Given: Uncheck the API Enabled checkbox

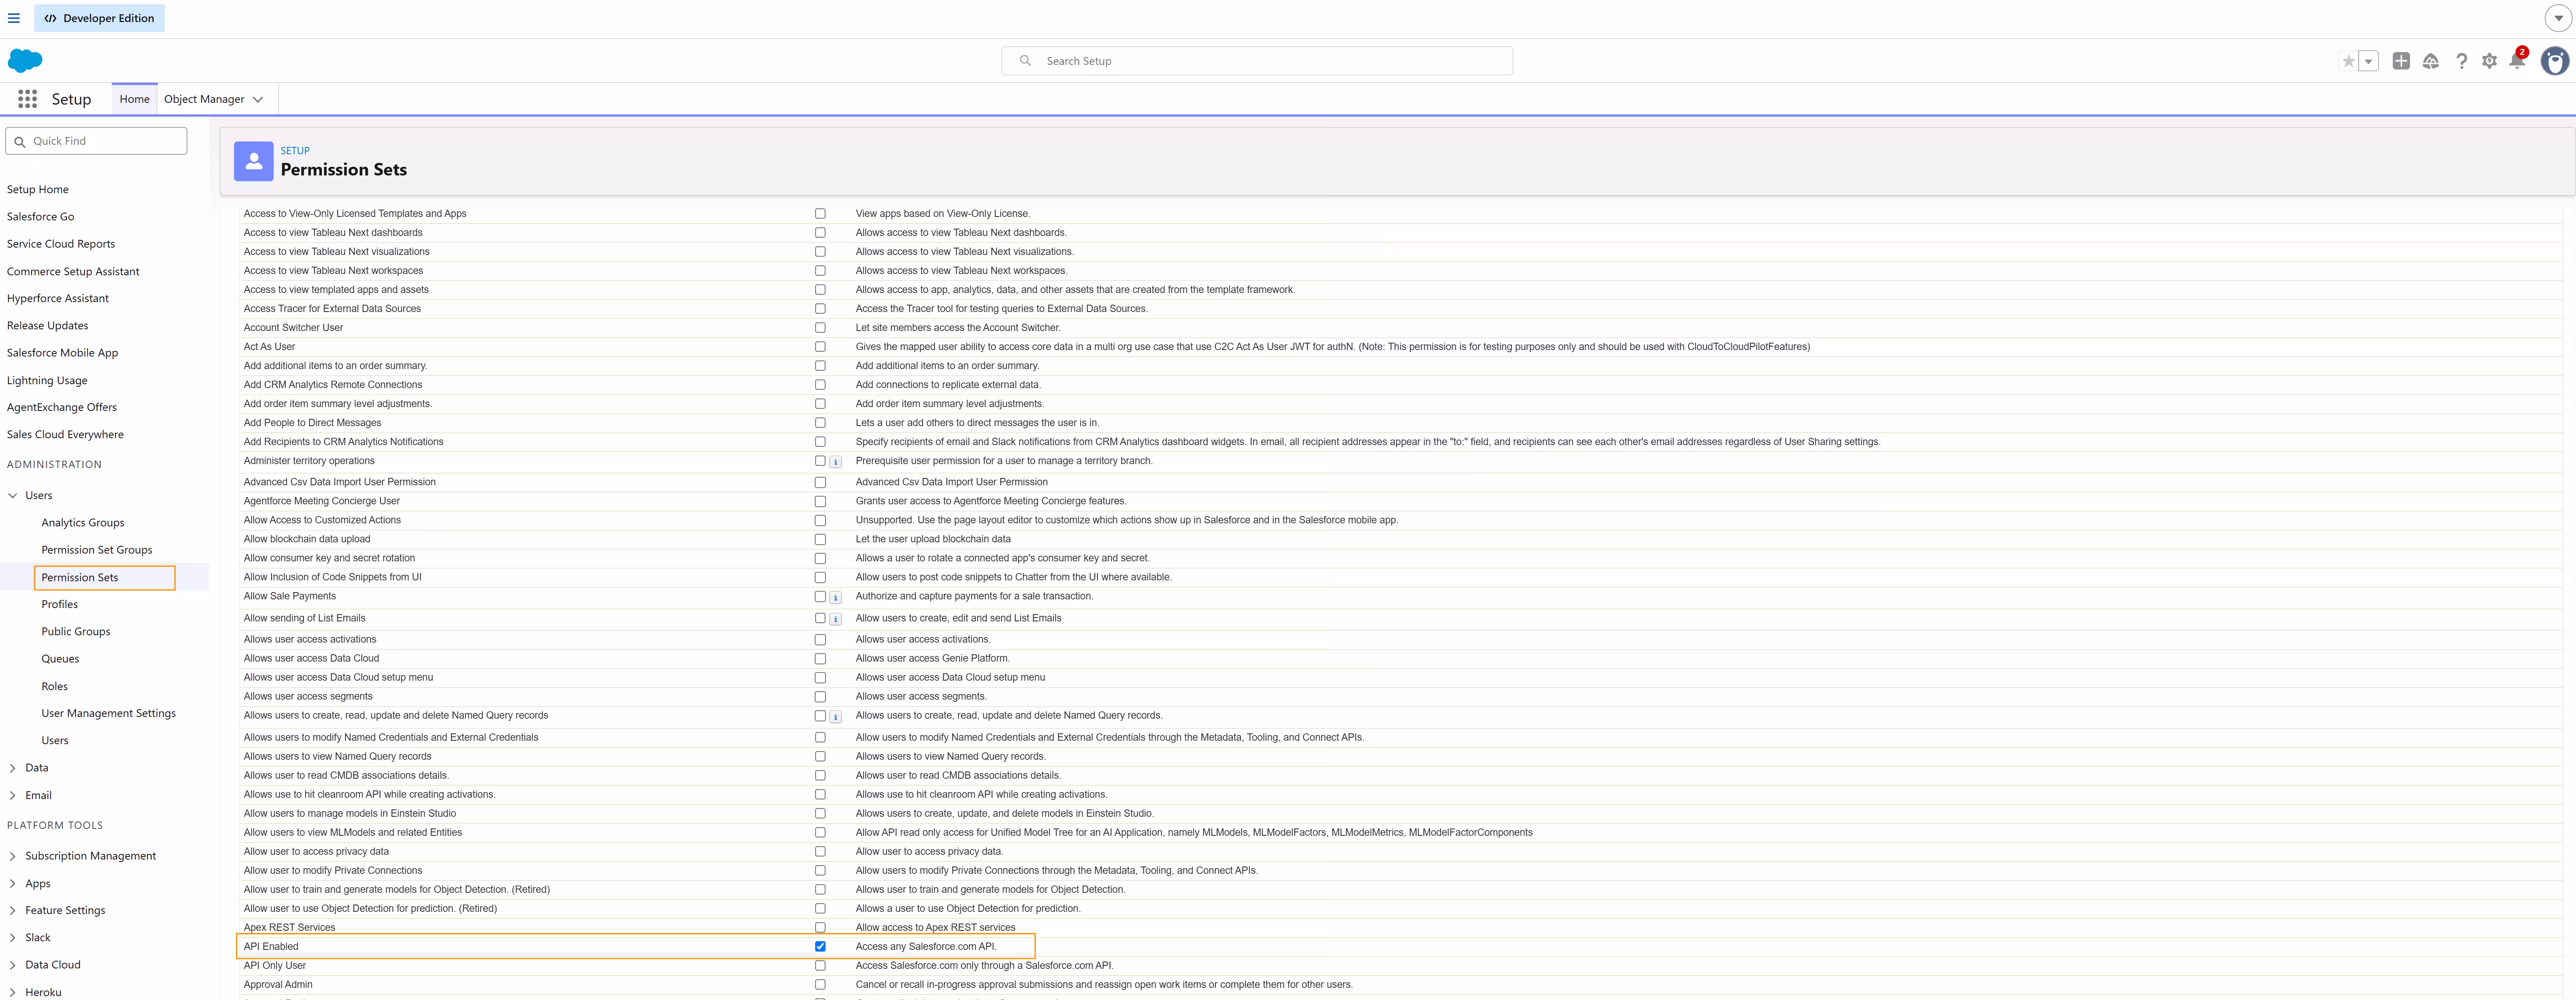Looking at the screenshot, I should tap(820, 946).
